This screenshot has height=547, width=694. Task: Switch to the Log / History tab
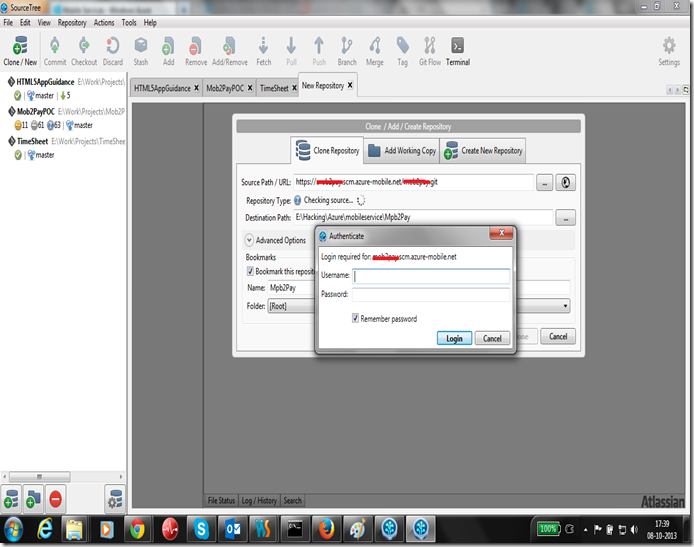pyautogui.click(x=259, y=501)
